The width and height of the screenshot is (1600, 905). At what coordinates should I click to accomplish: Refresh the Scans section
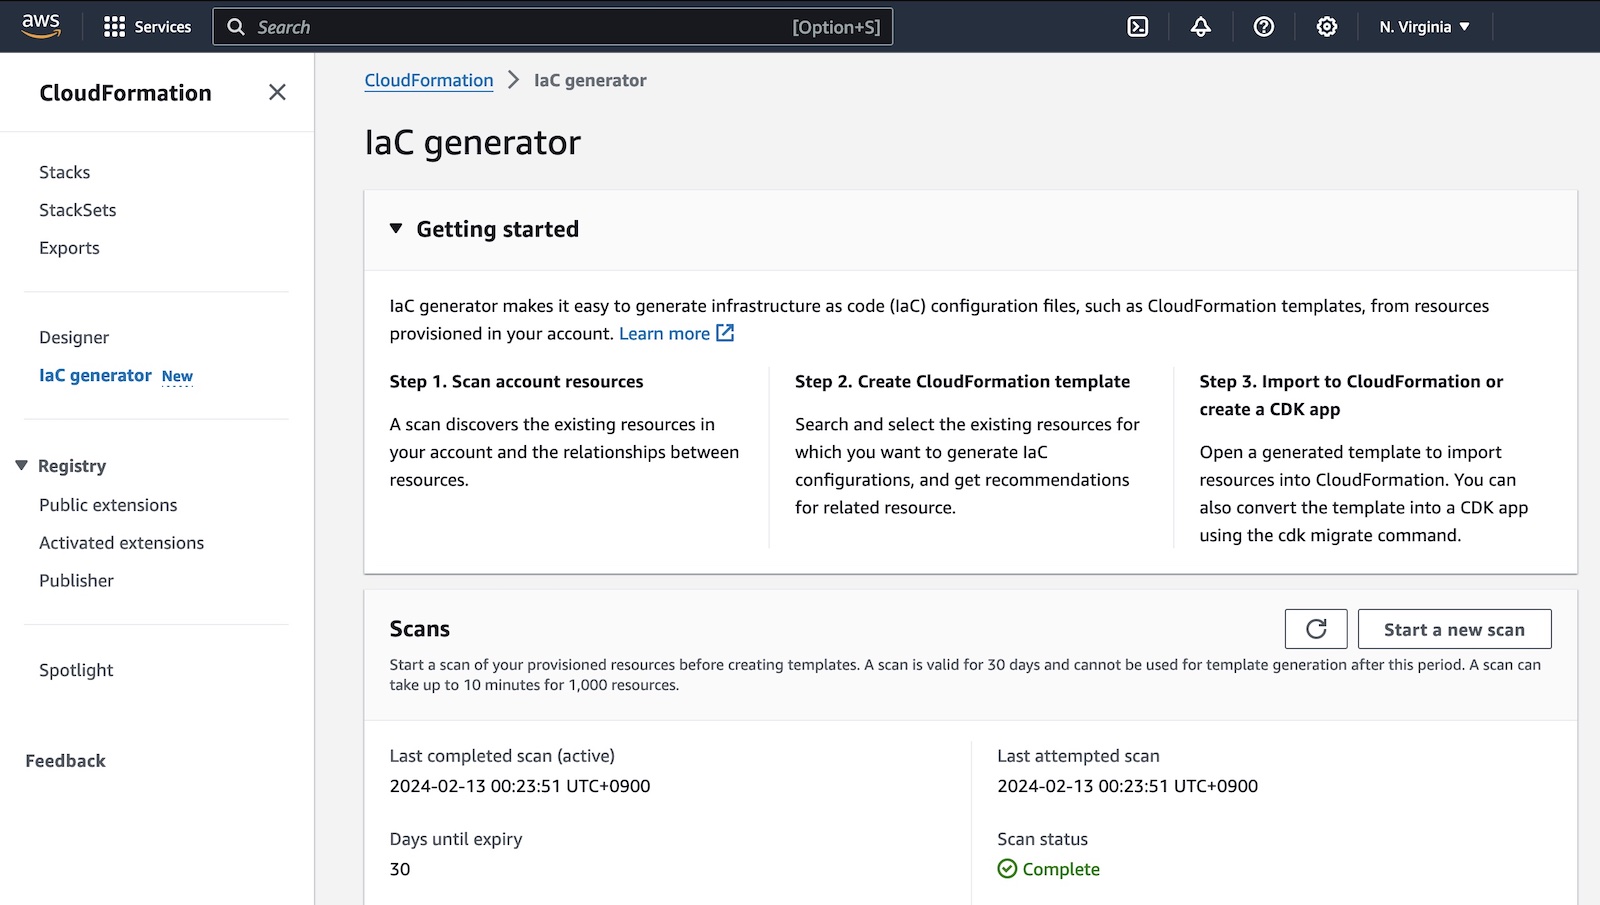(1316, 629)
